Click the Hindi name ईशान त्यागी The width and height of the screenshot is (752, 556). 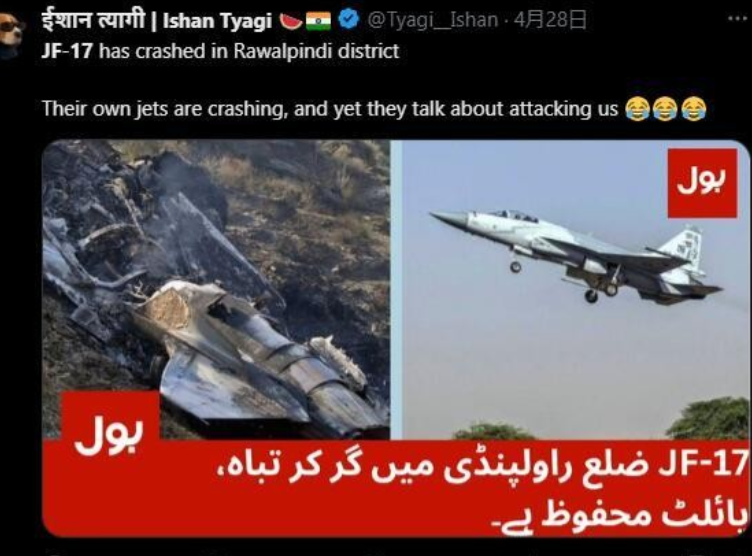tap(93, 21)
